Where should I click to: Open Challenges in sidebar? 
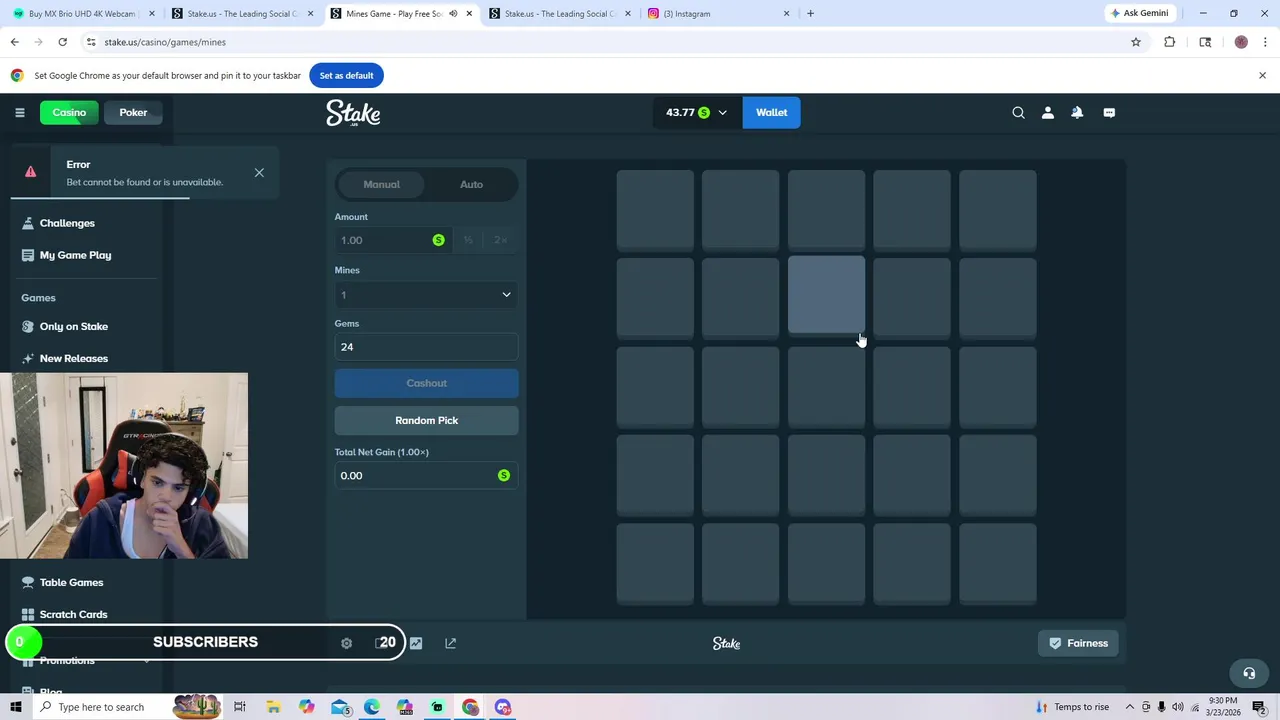67,223
